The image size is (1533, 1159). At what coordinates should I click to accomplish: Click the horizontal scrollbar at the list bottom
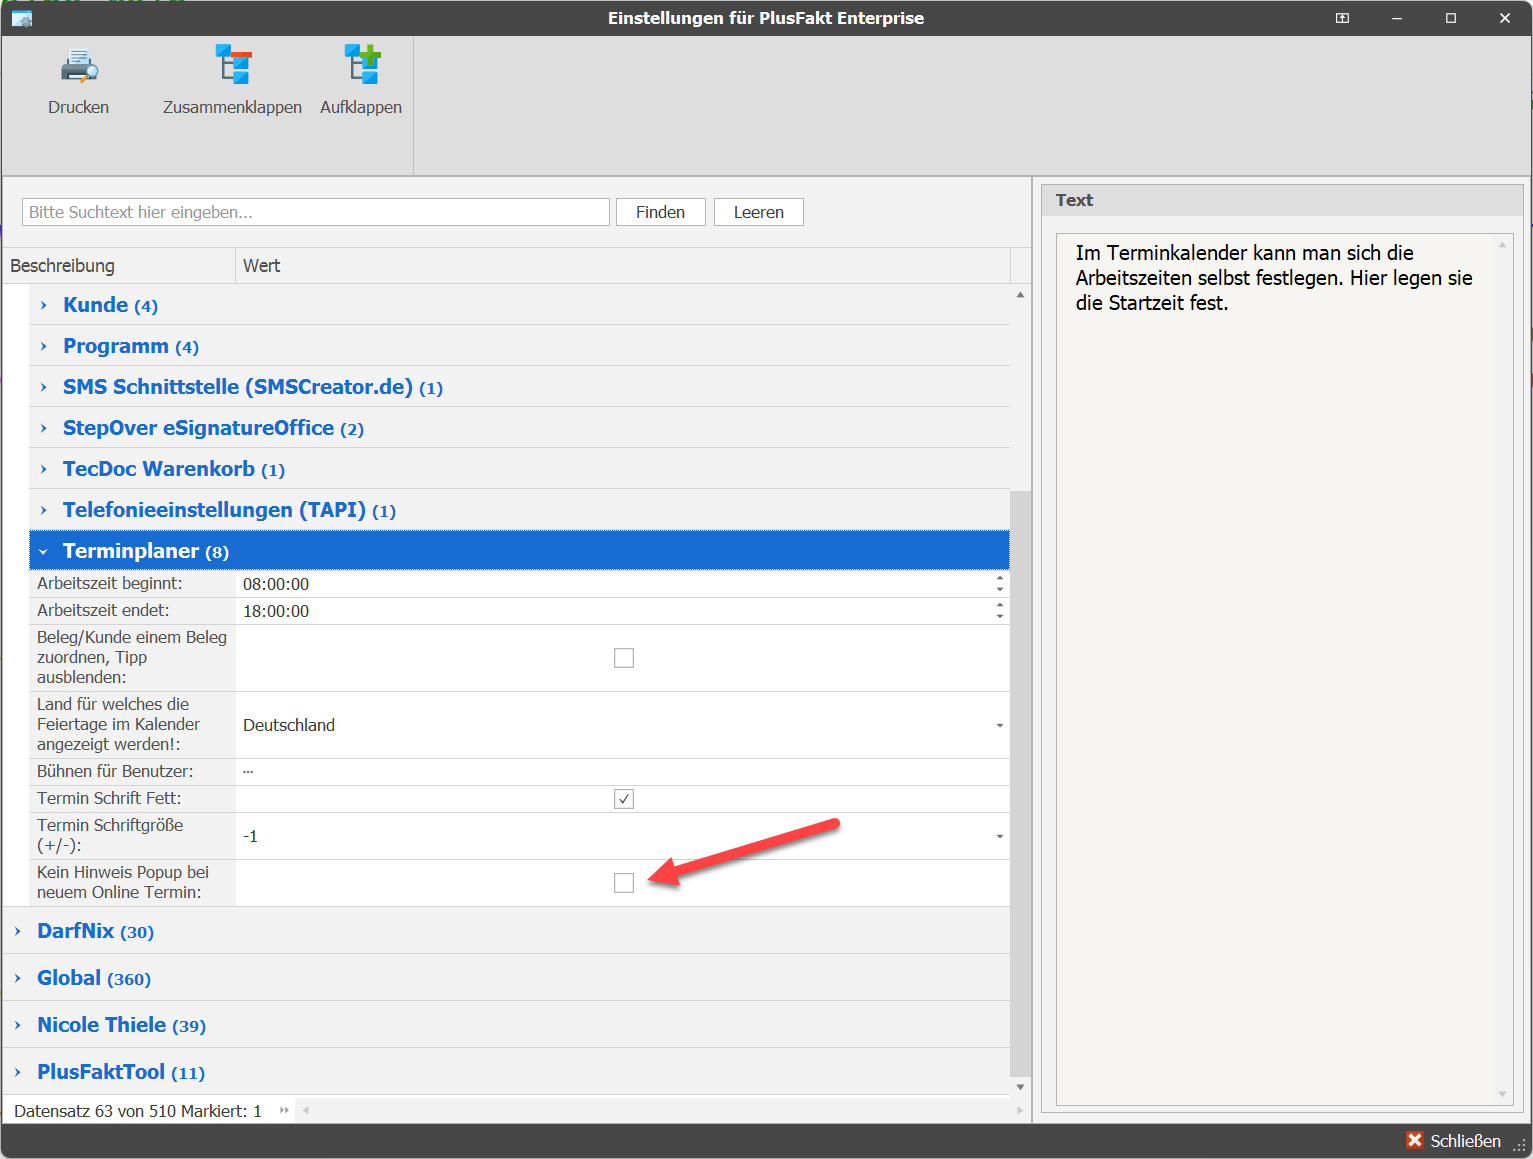coord(662,1110)
